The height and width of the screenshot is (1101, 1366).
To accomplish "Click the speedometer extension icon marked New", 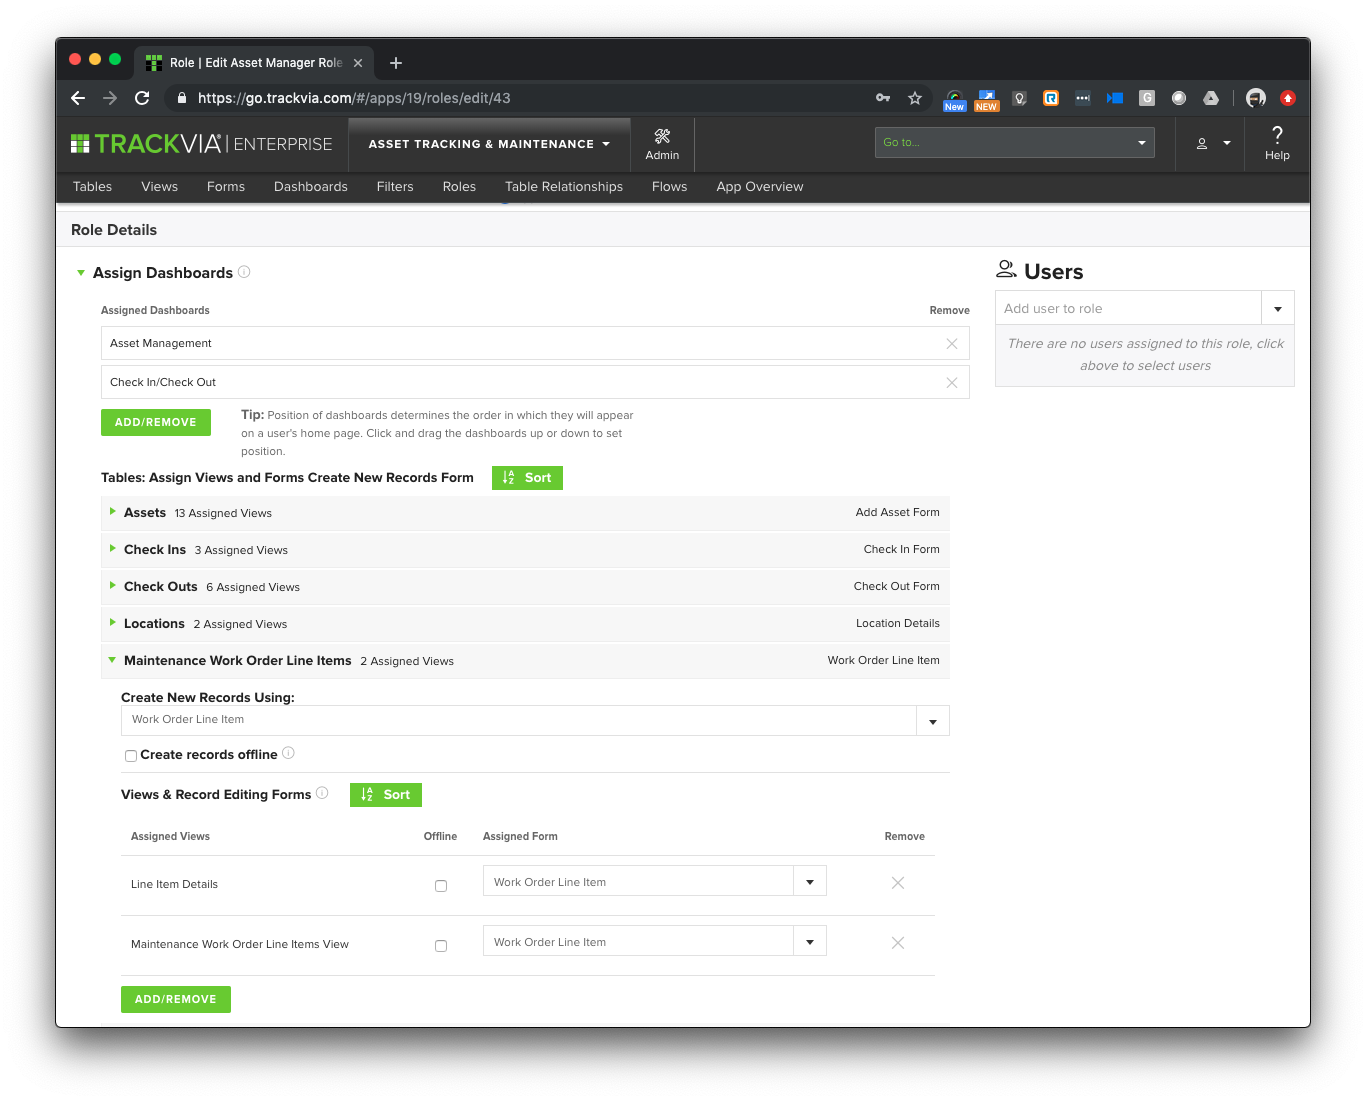I will [955, 100].
